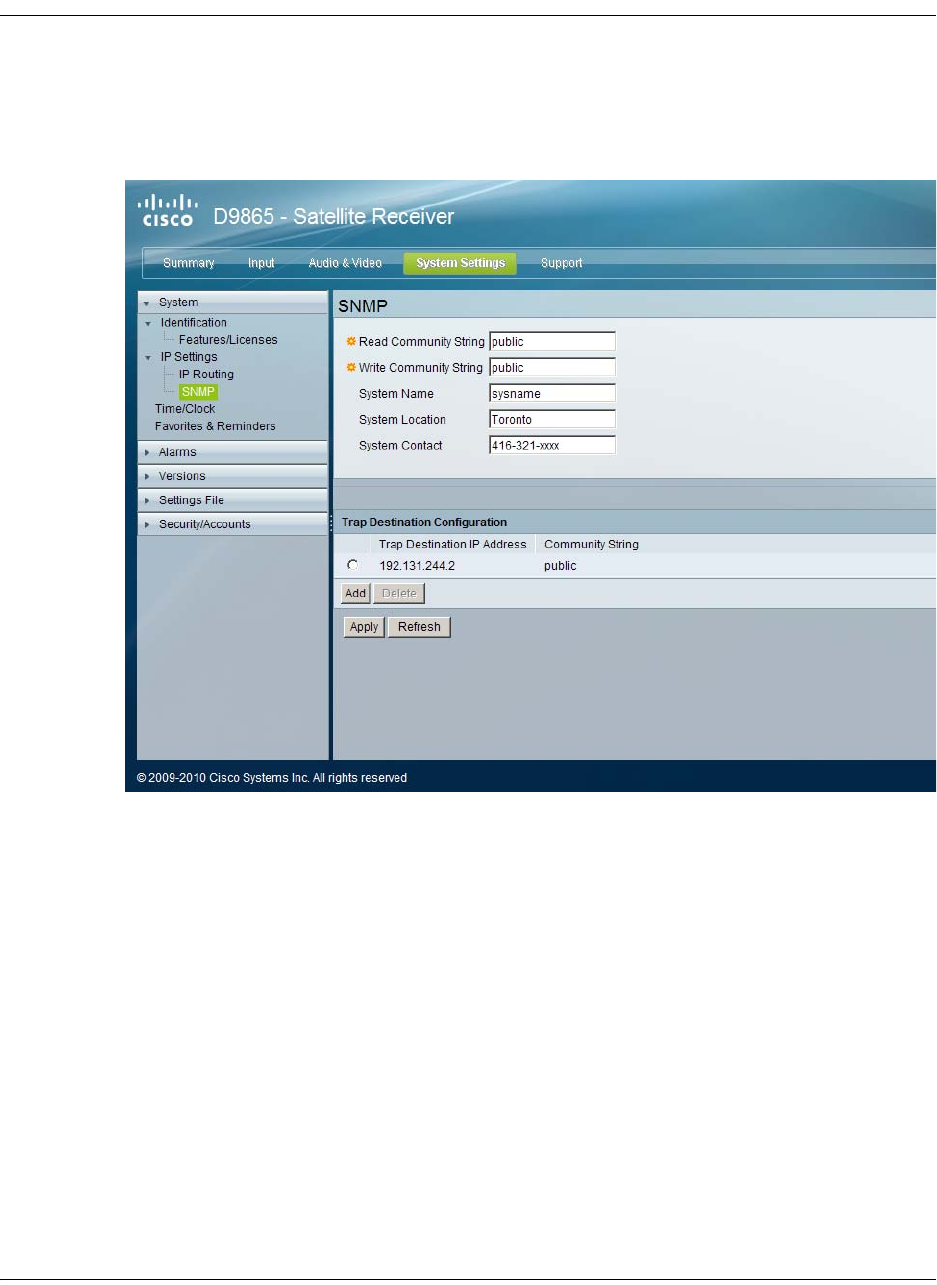The height and width of the screenshot is (1285, 937).
Task: Go to the Support tab
Action: click(x=562, y=263)
